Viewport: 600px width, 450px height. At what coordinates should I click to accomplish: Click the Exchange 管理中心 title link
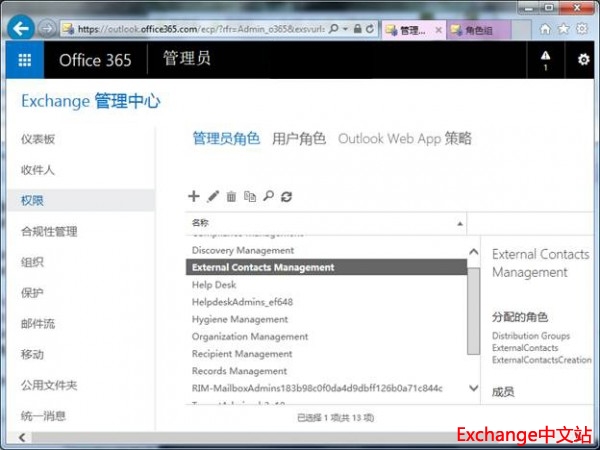tap(90, 101)
